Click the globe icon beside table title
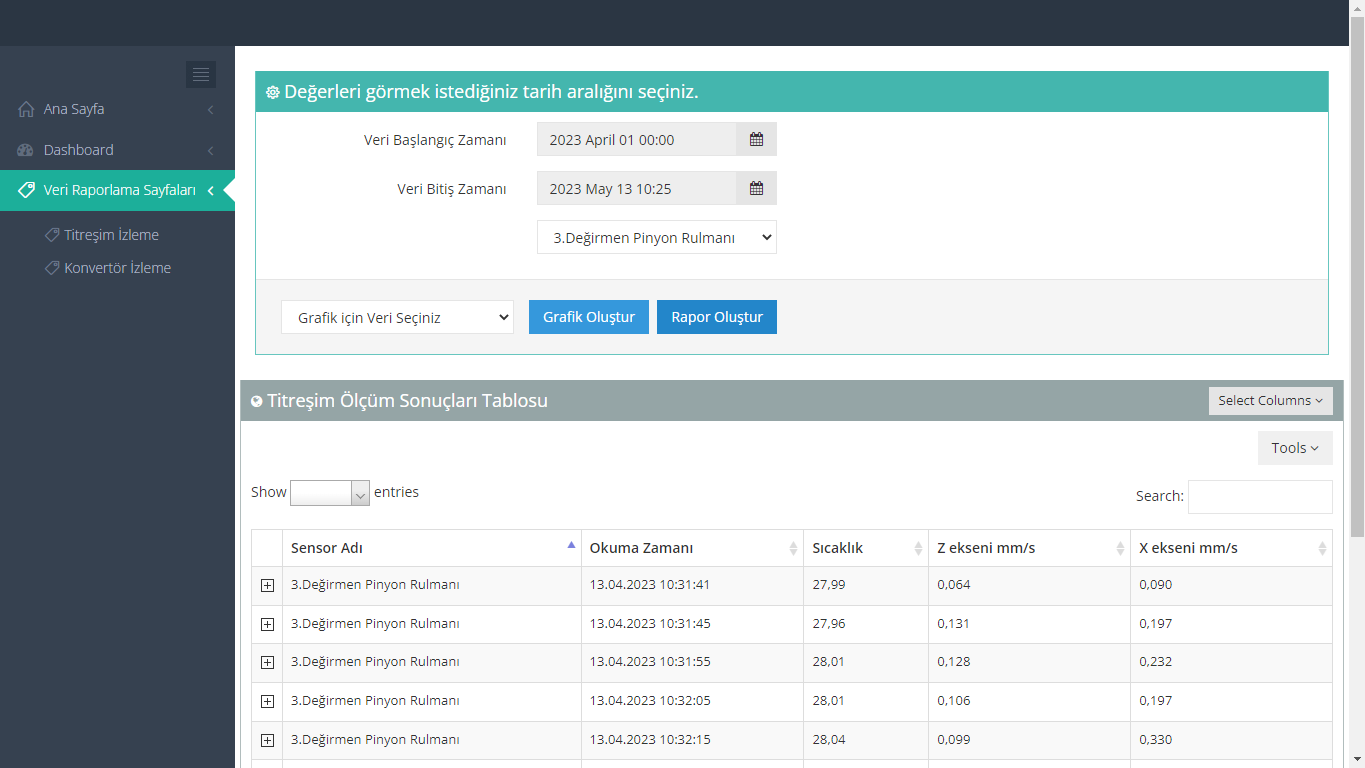Viewport: 1365px width, 768px height. [x=257, y=402]
